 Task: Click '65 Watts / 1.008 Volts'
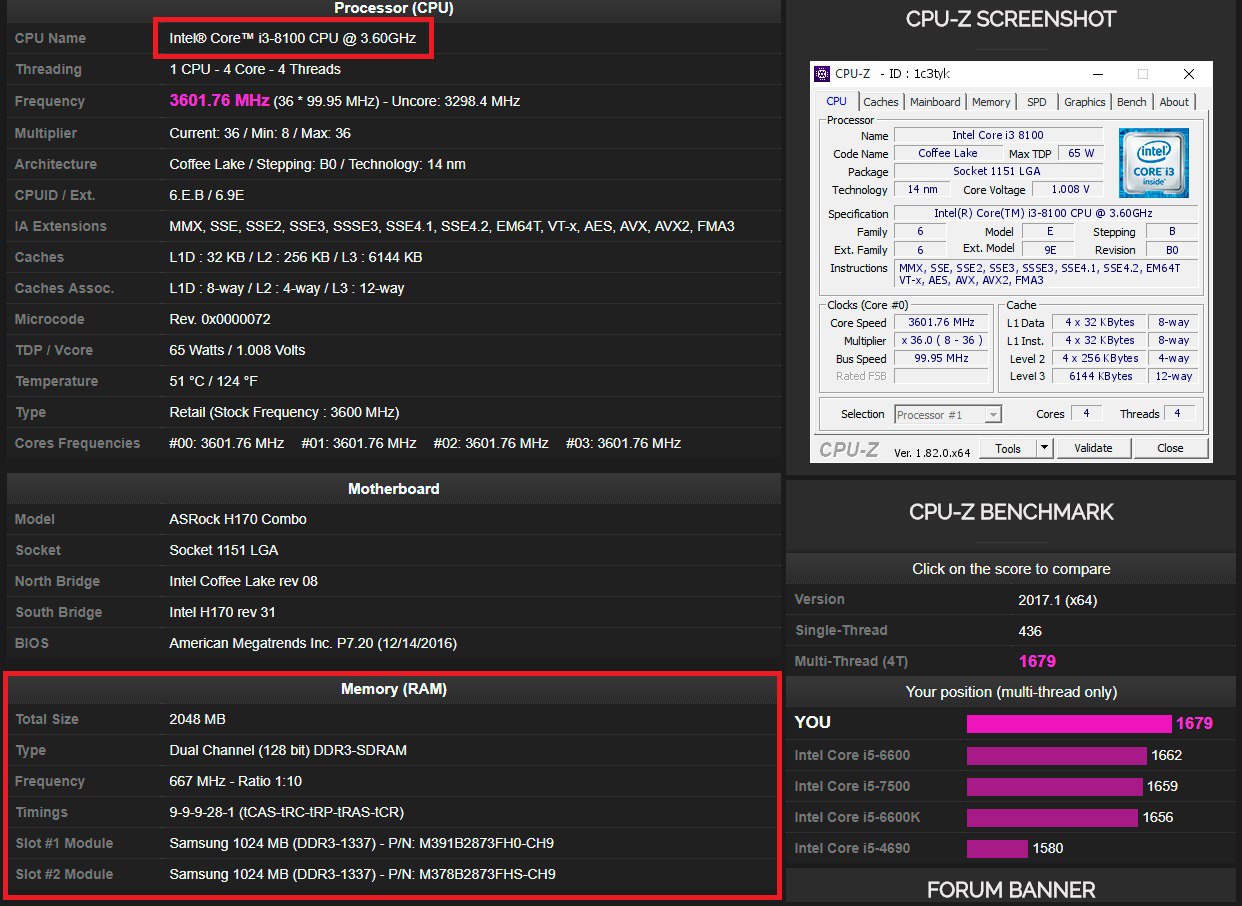237,350
